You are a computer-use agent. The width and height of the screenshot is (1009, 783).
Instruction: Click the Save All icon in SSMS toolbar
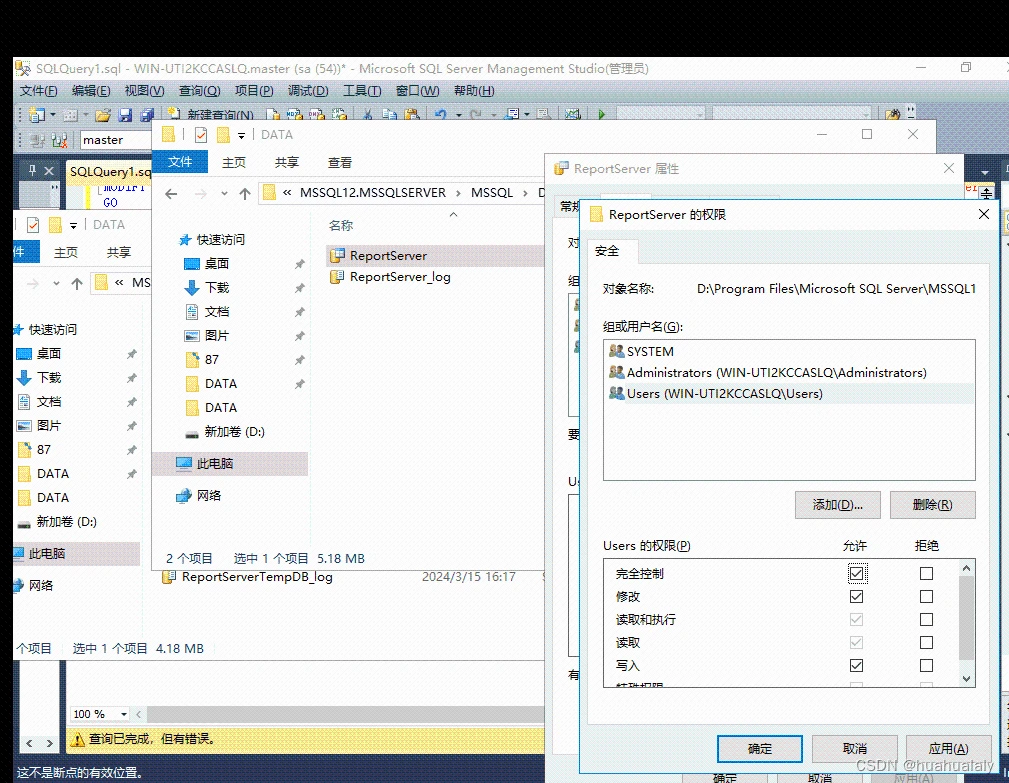pos(147,115)
